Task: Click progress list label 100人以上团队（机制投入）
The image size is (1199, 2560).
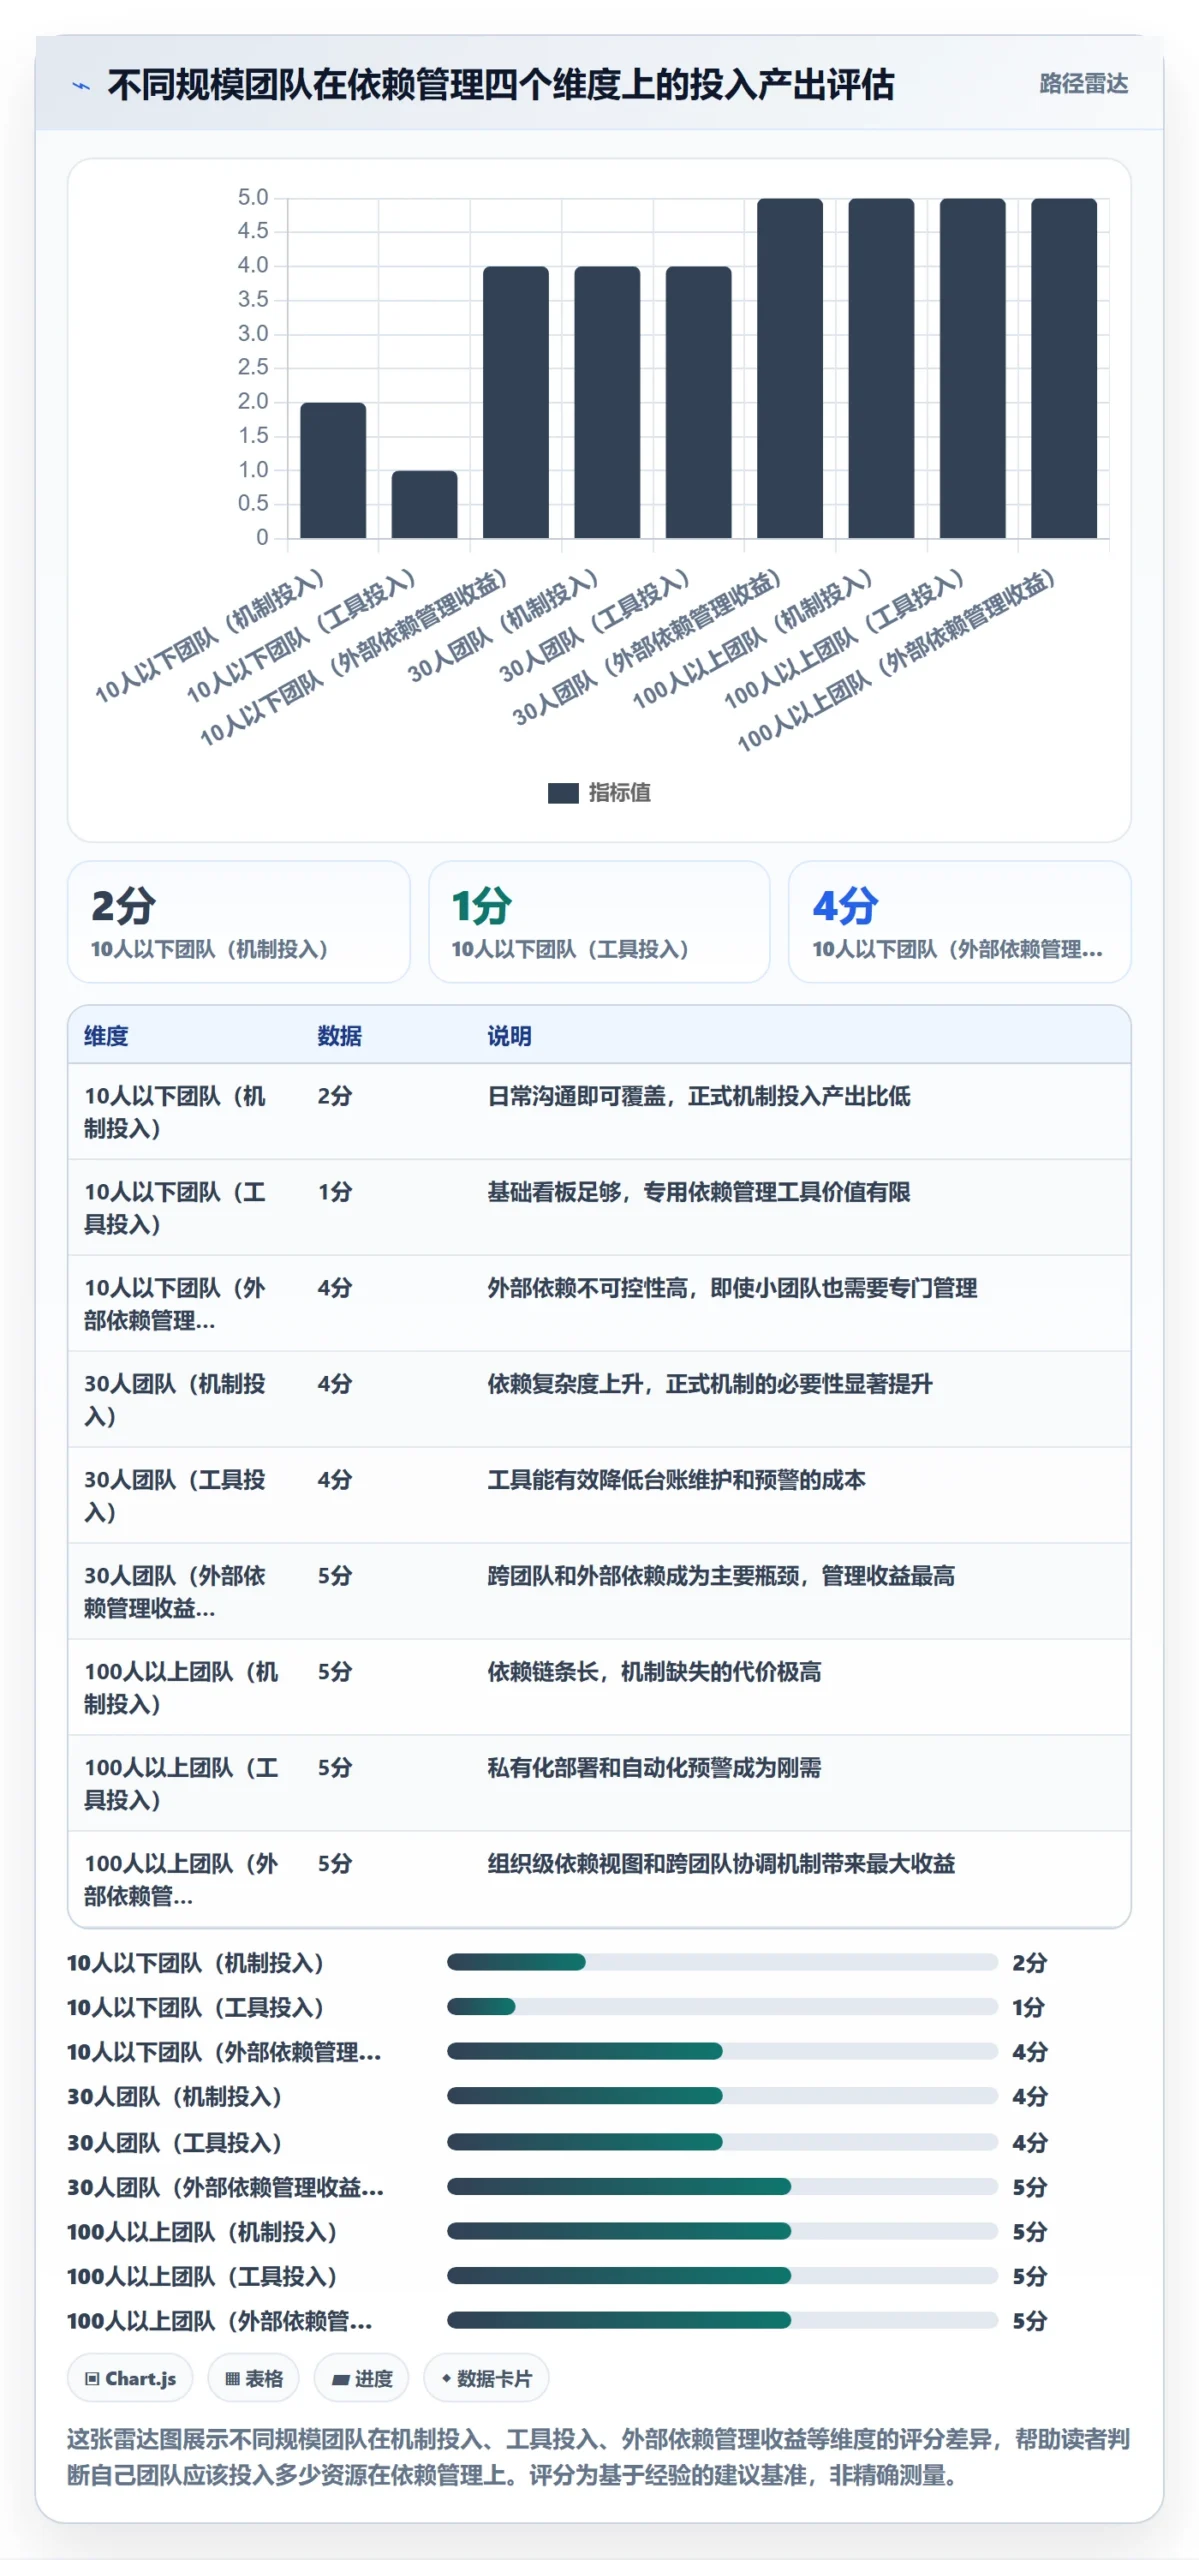Action: click(x=202, y=2232)
